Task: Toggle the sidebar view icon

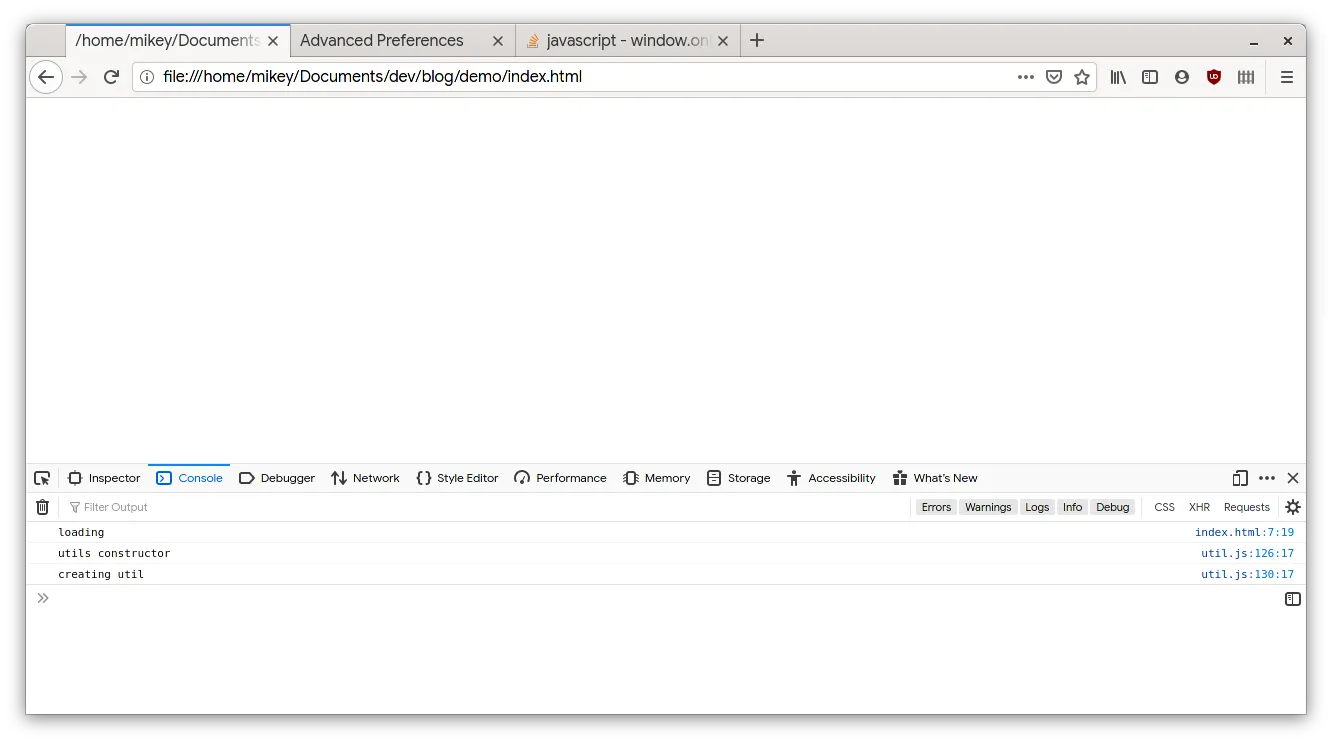Action: (x=1150, y=77)
